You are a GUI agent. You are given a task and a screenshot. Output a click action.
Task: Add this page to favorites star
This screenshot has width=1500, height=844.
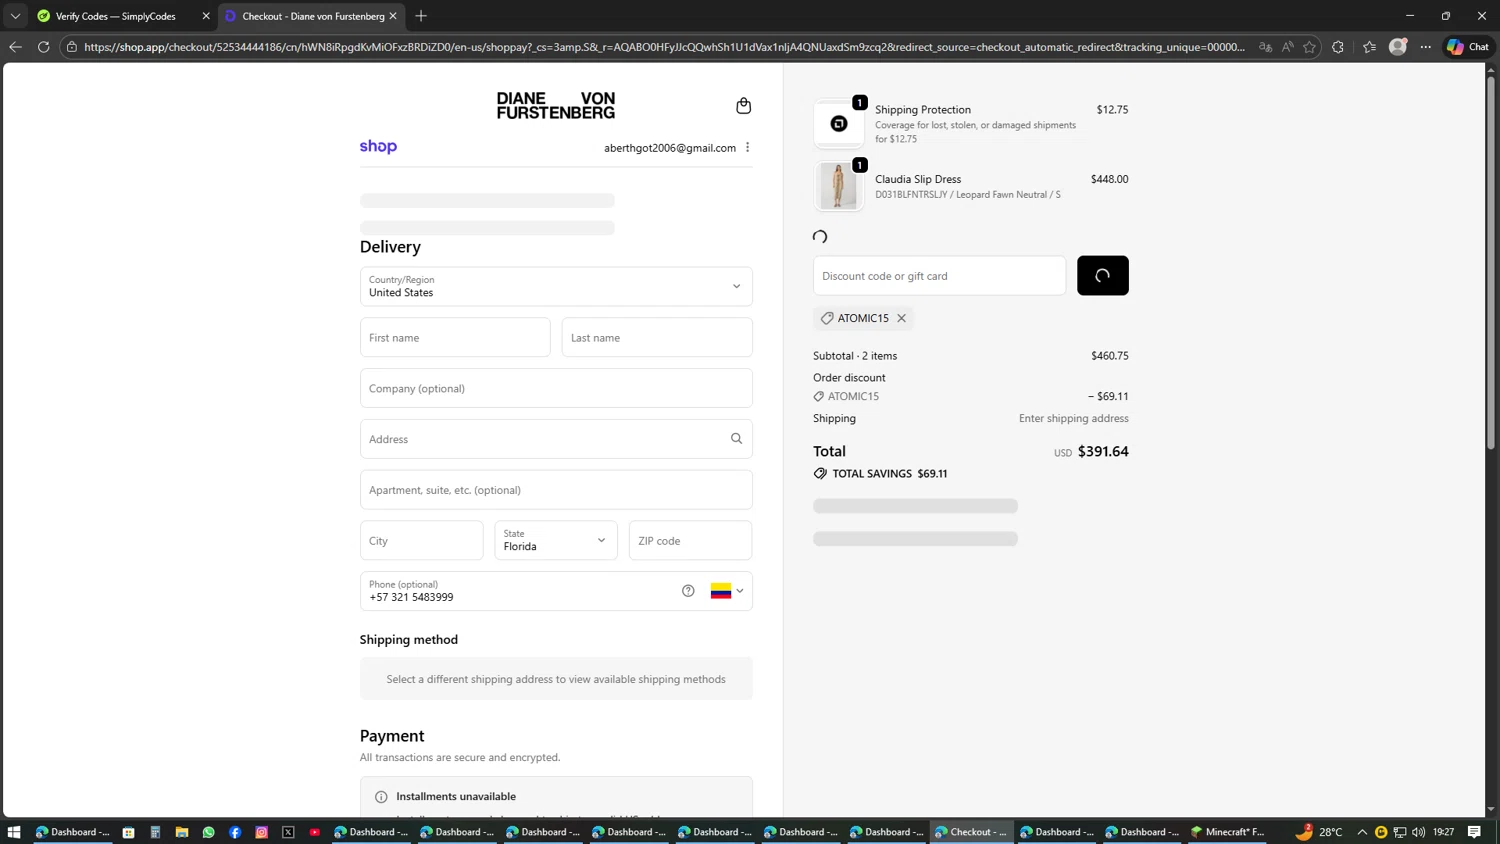click(1309, 47)
